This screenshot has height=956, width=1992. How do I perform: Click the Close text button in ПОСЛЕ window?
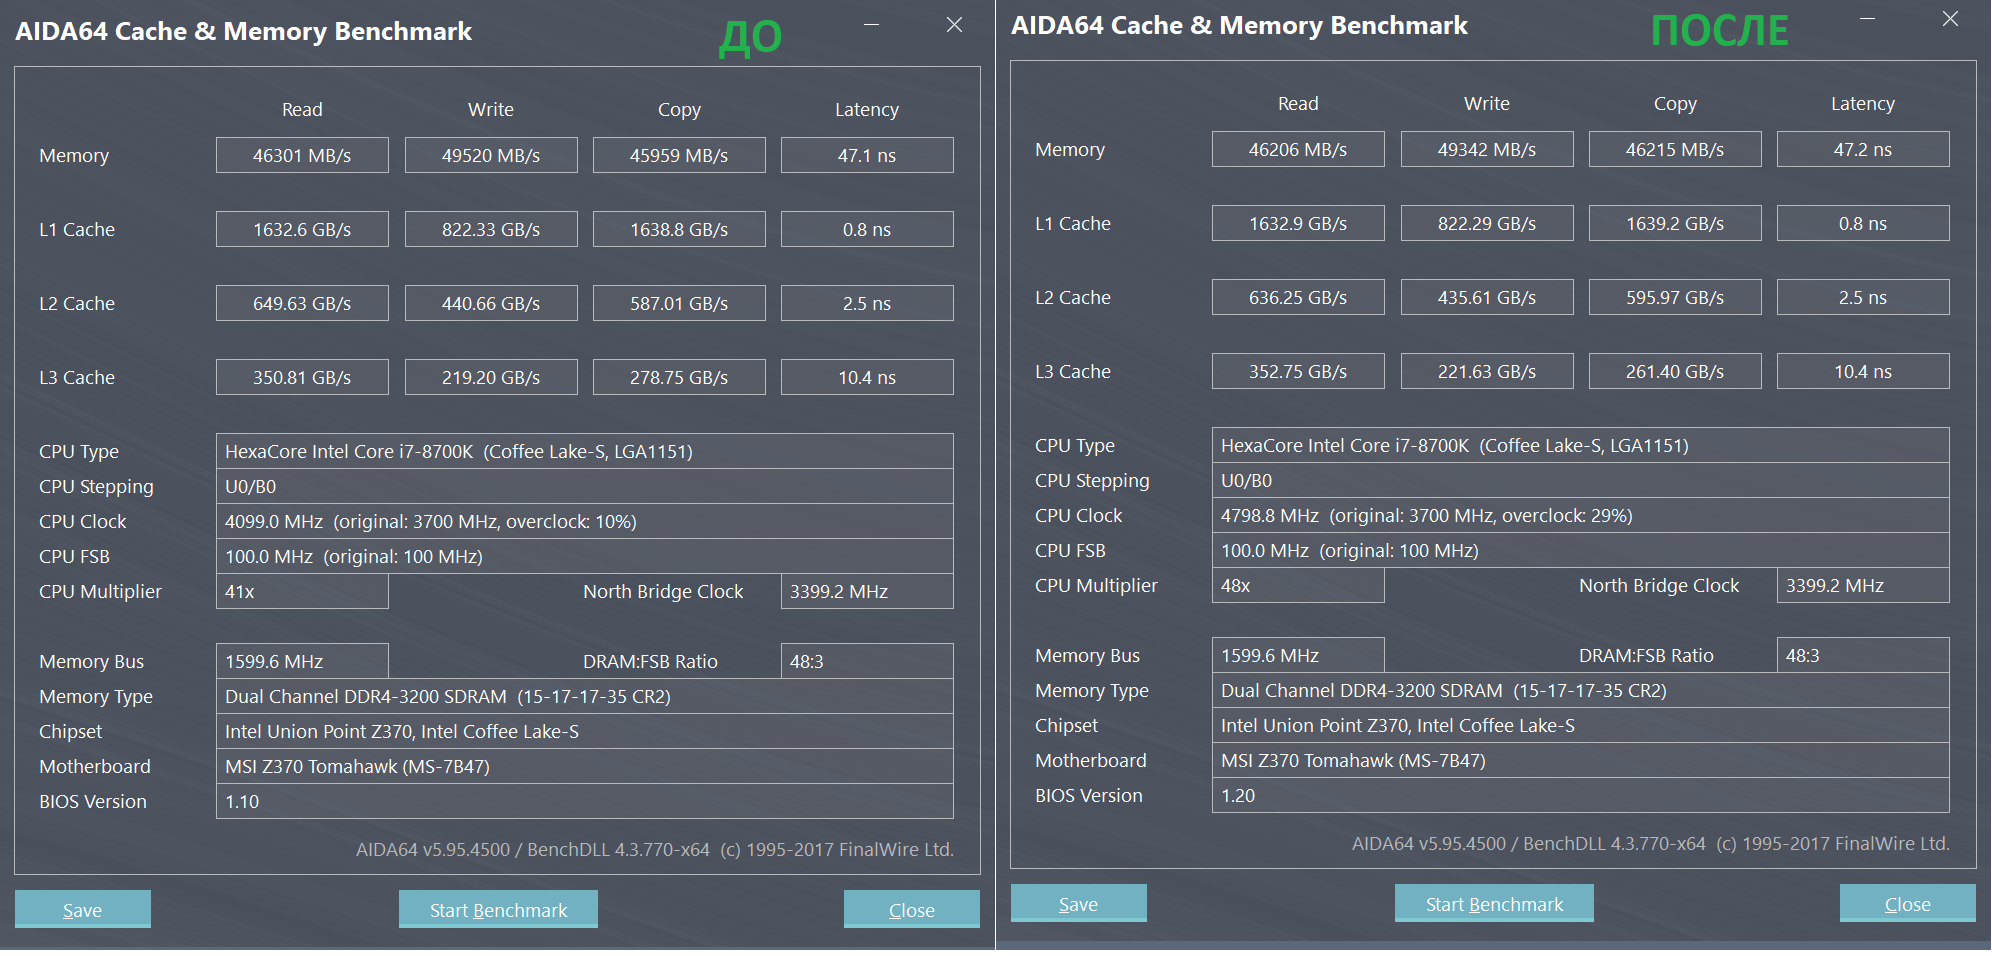click(1907, 903)
